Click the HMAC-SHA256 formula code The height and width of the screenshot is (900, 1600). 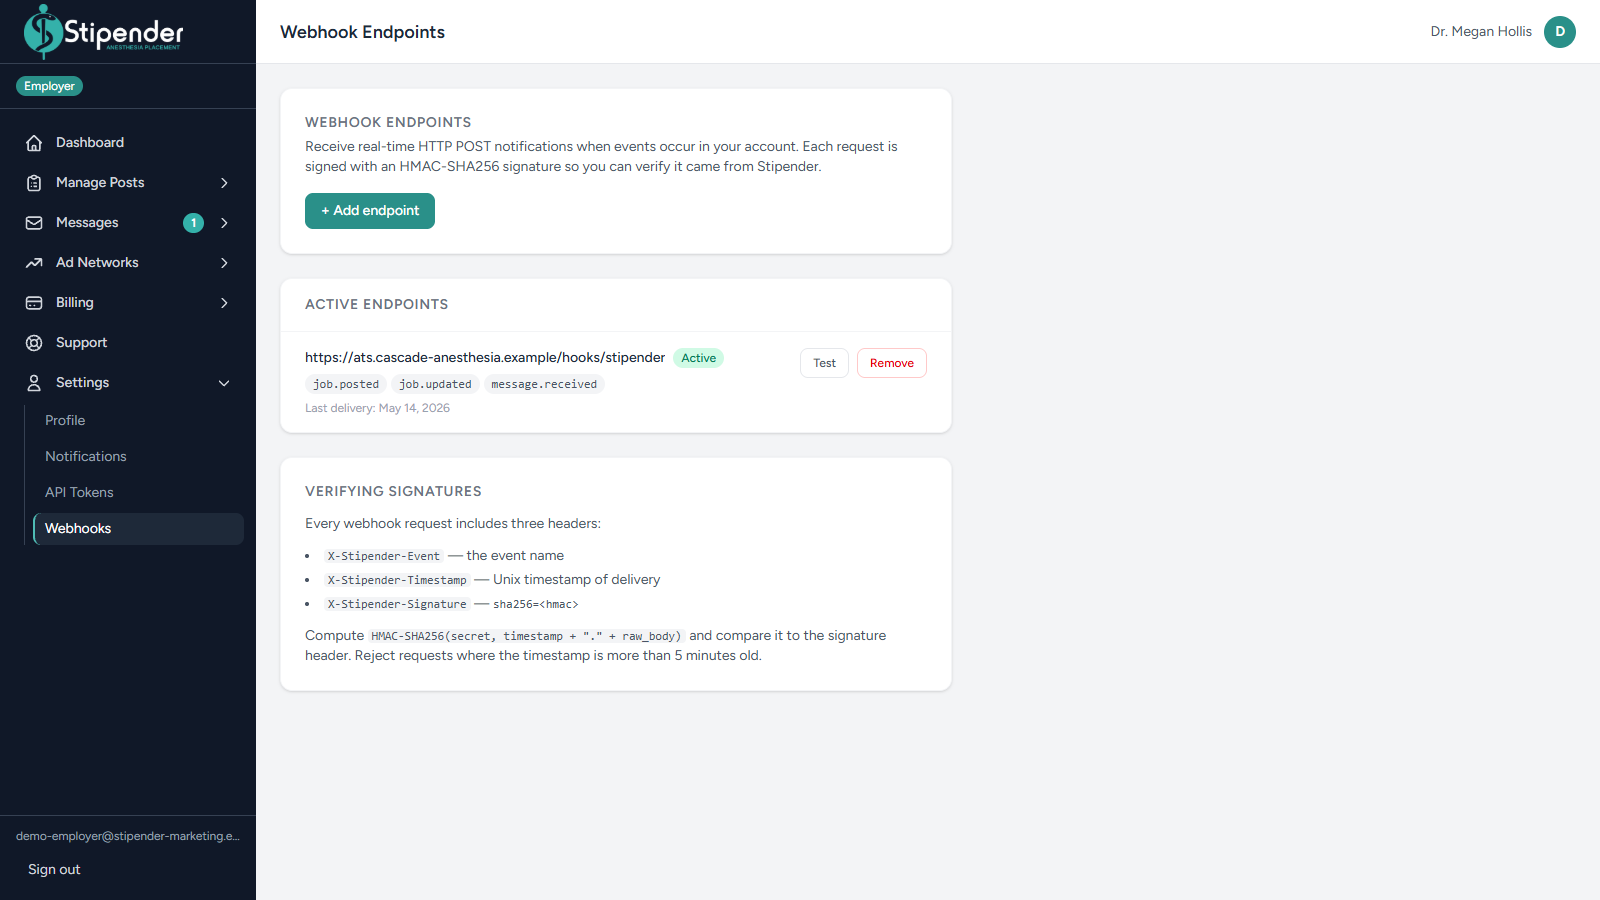(526, 636)
